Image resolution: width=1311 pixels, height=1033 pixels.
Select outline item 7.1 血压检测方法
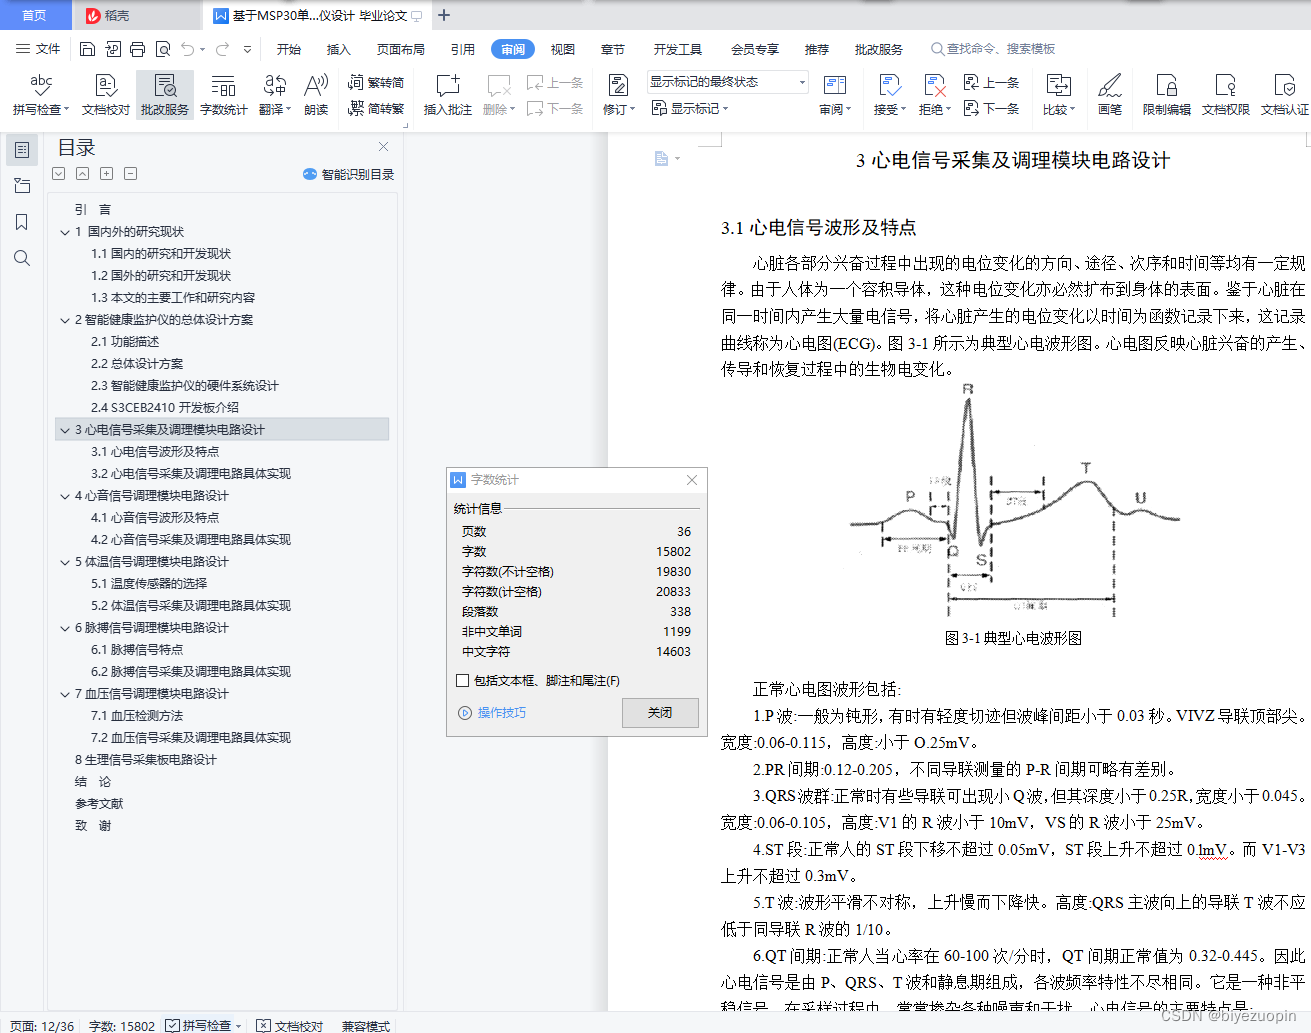137,716
